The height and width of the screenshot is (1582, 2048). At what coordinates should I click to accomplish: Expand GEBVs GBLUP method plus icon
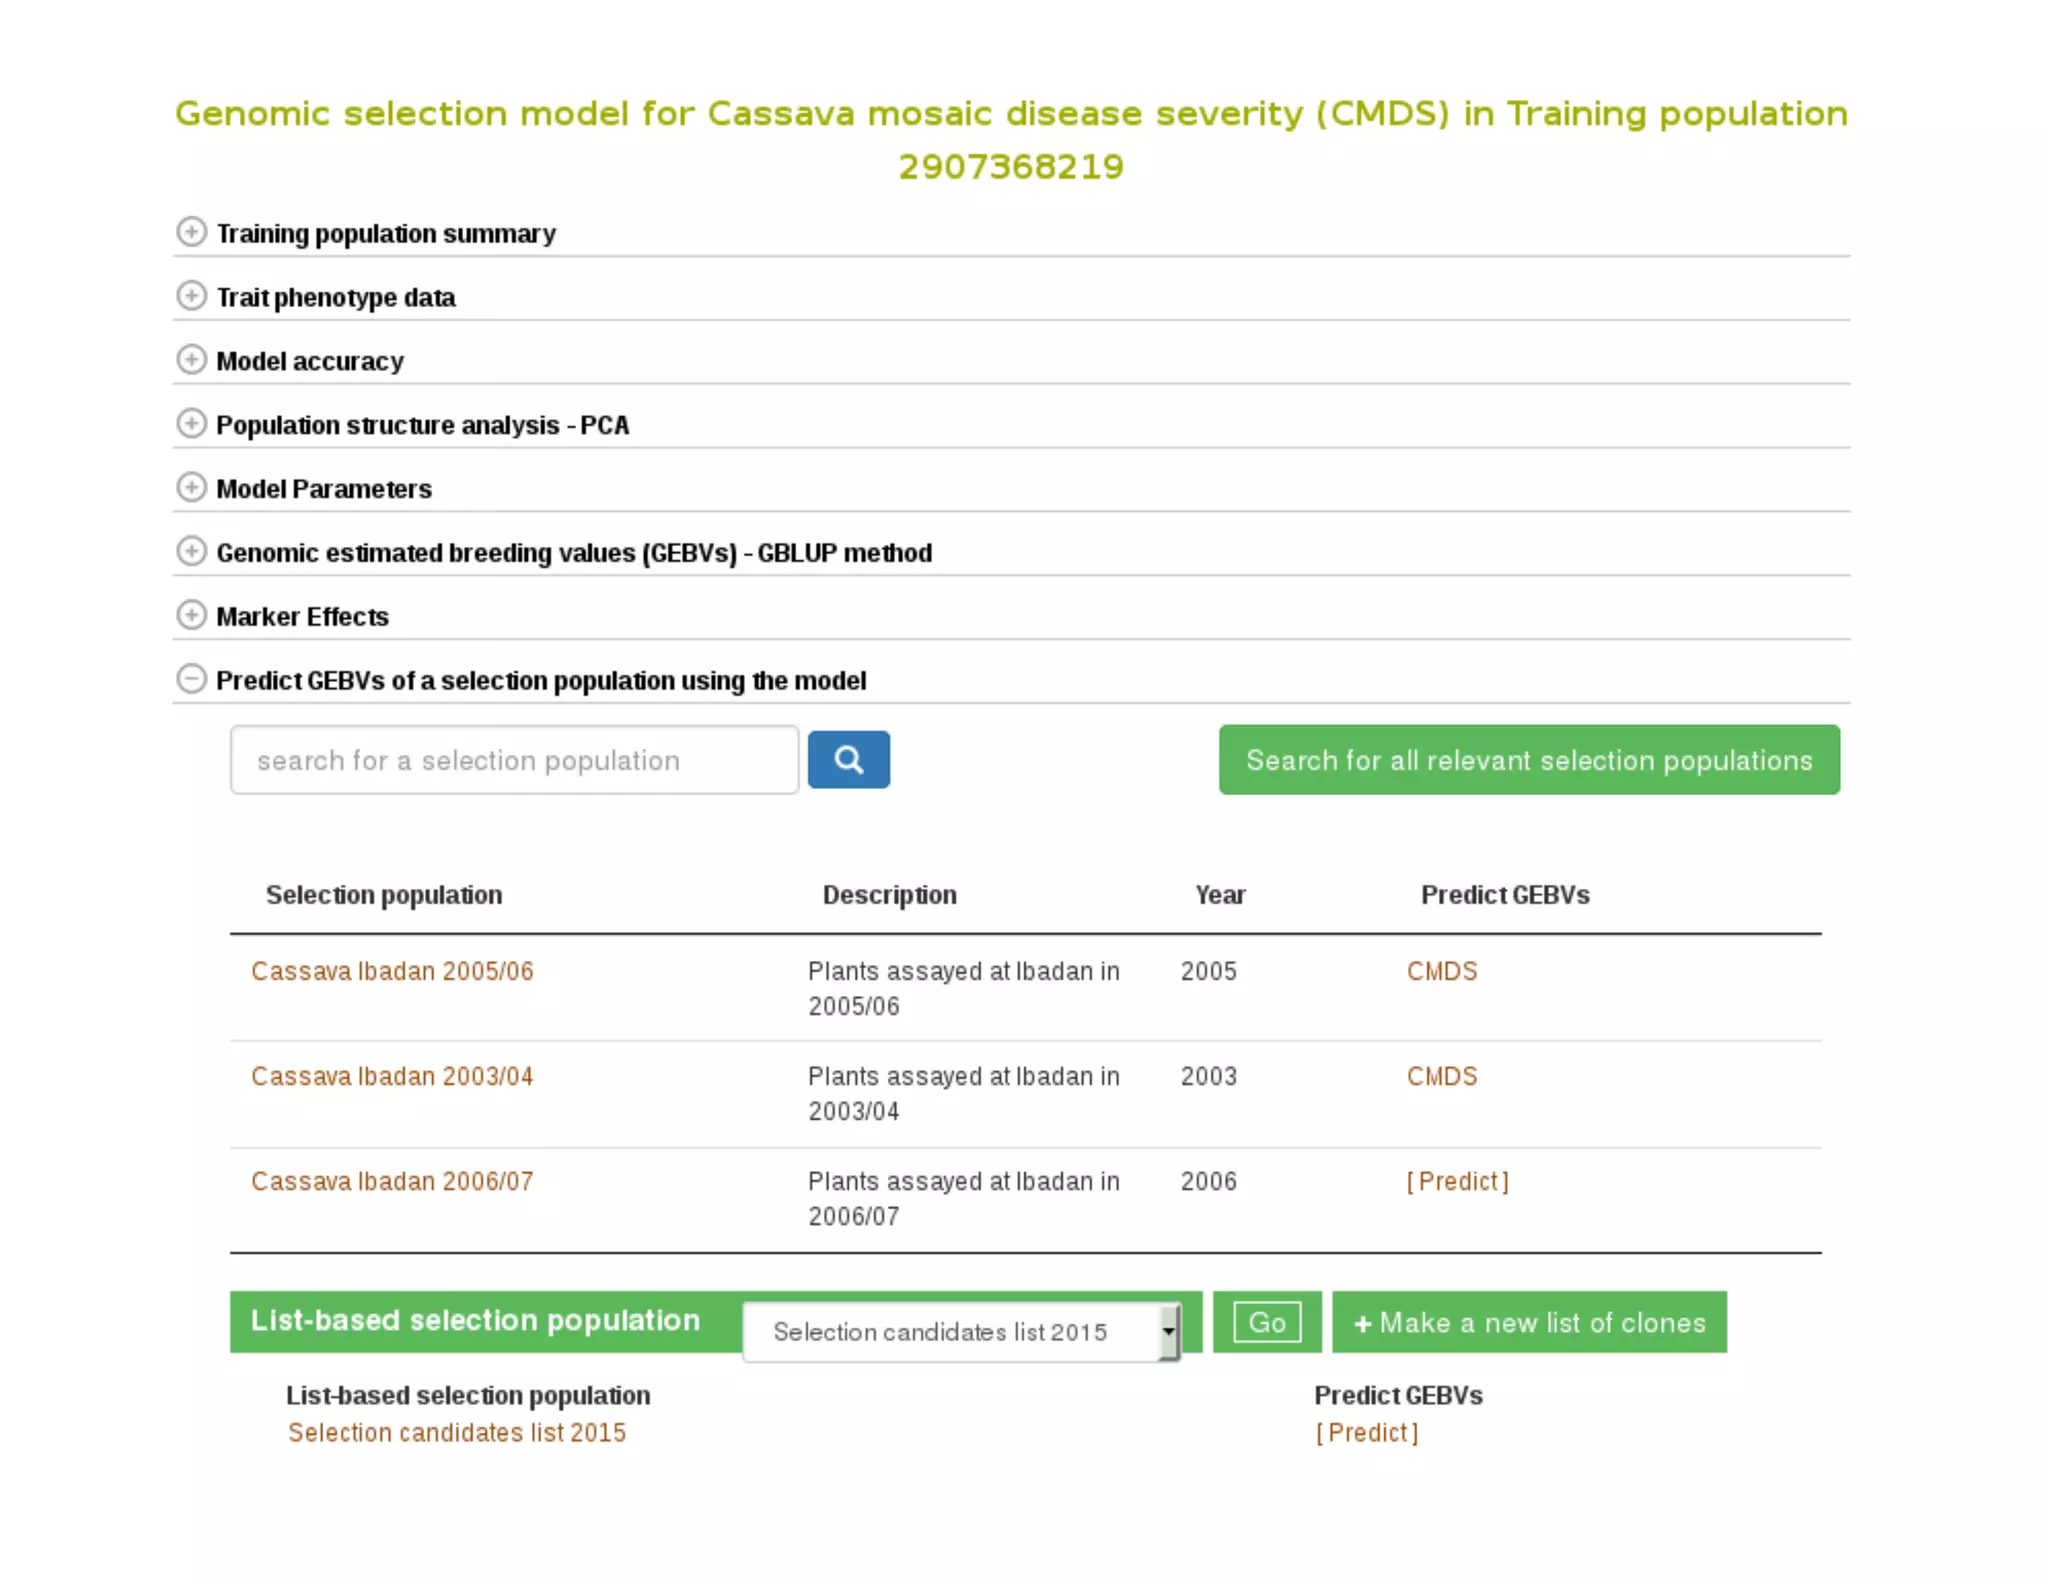click(191, 551)
